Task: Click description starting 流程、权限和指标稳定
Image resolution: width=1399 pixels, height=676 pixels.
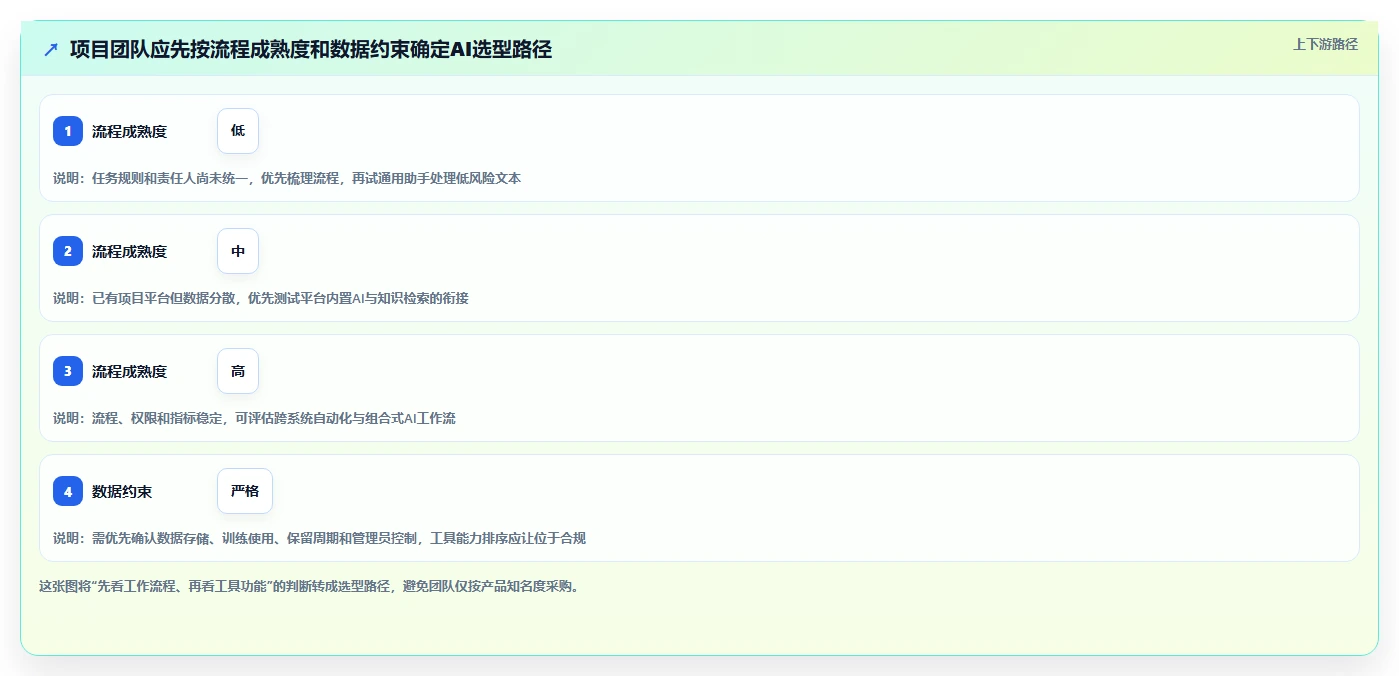Action: tap(254, 418)
